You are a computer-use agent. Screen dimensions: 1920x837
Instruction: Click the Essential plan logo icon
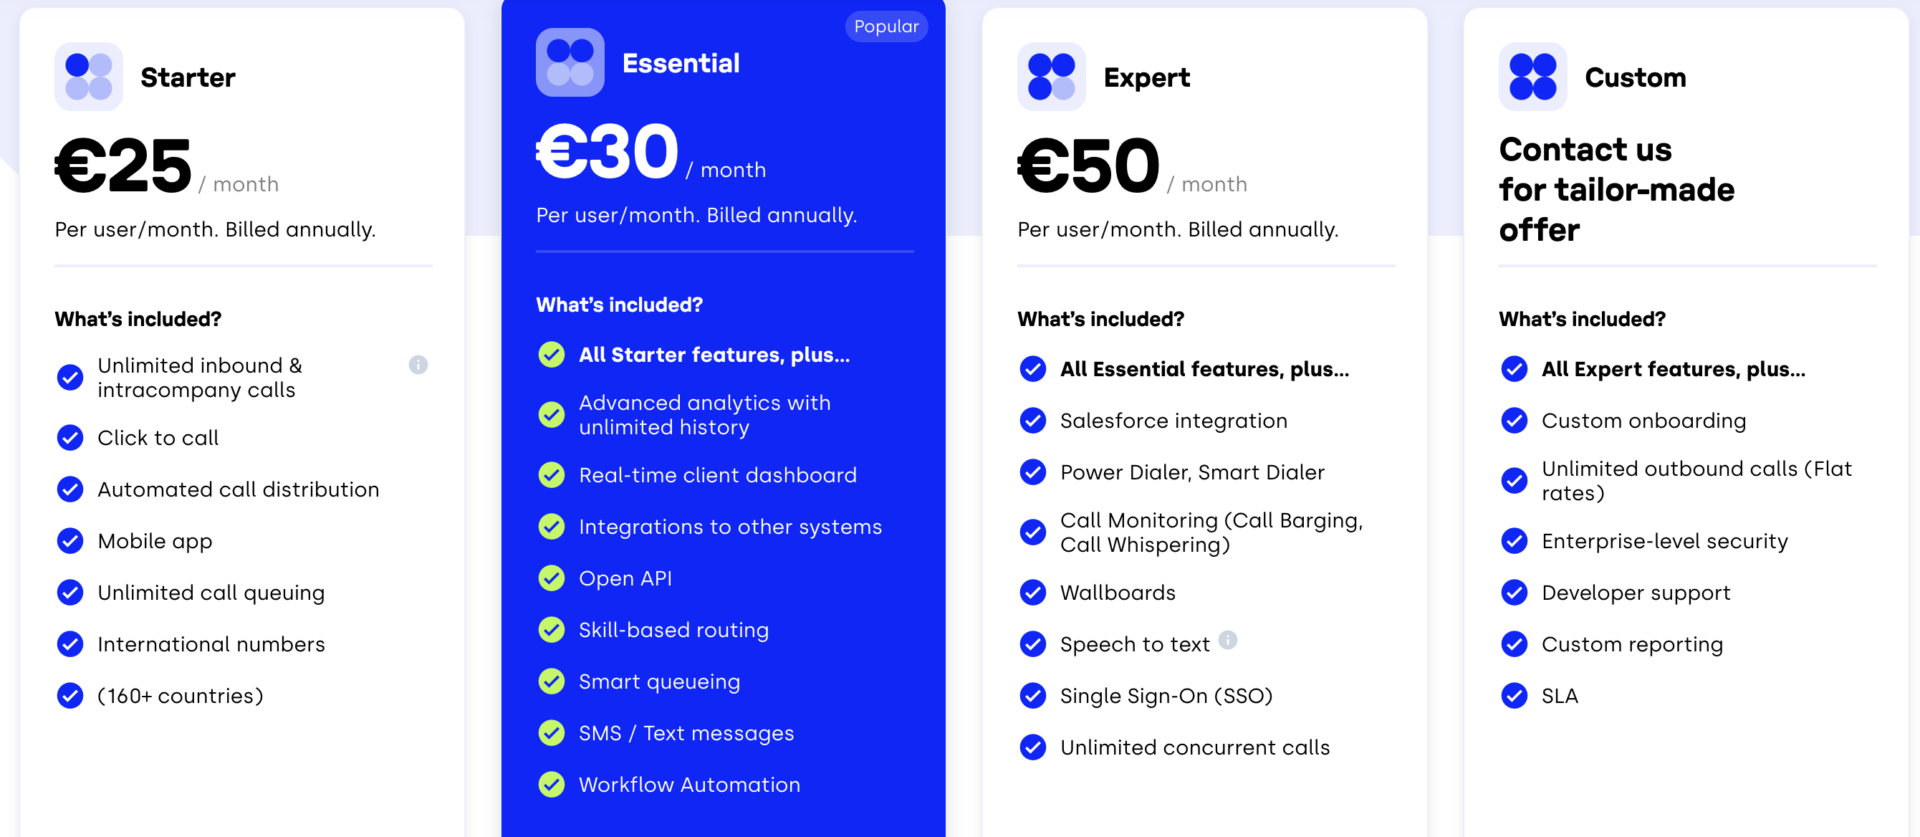(570, 62)
